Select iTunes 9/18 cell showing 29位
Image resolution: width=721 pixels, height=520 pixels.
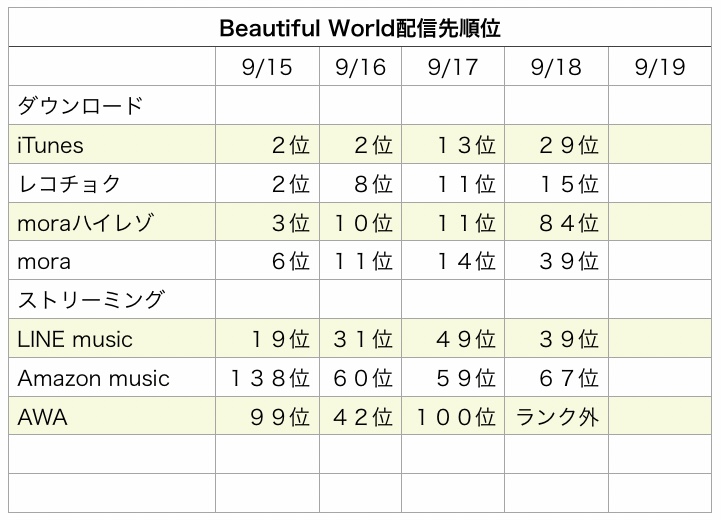coord(556,144)
